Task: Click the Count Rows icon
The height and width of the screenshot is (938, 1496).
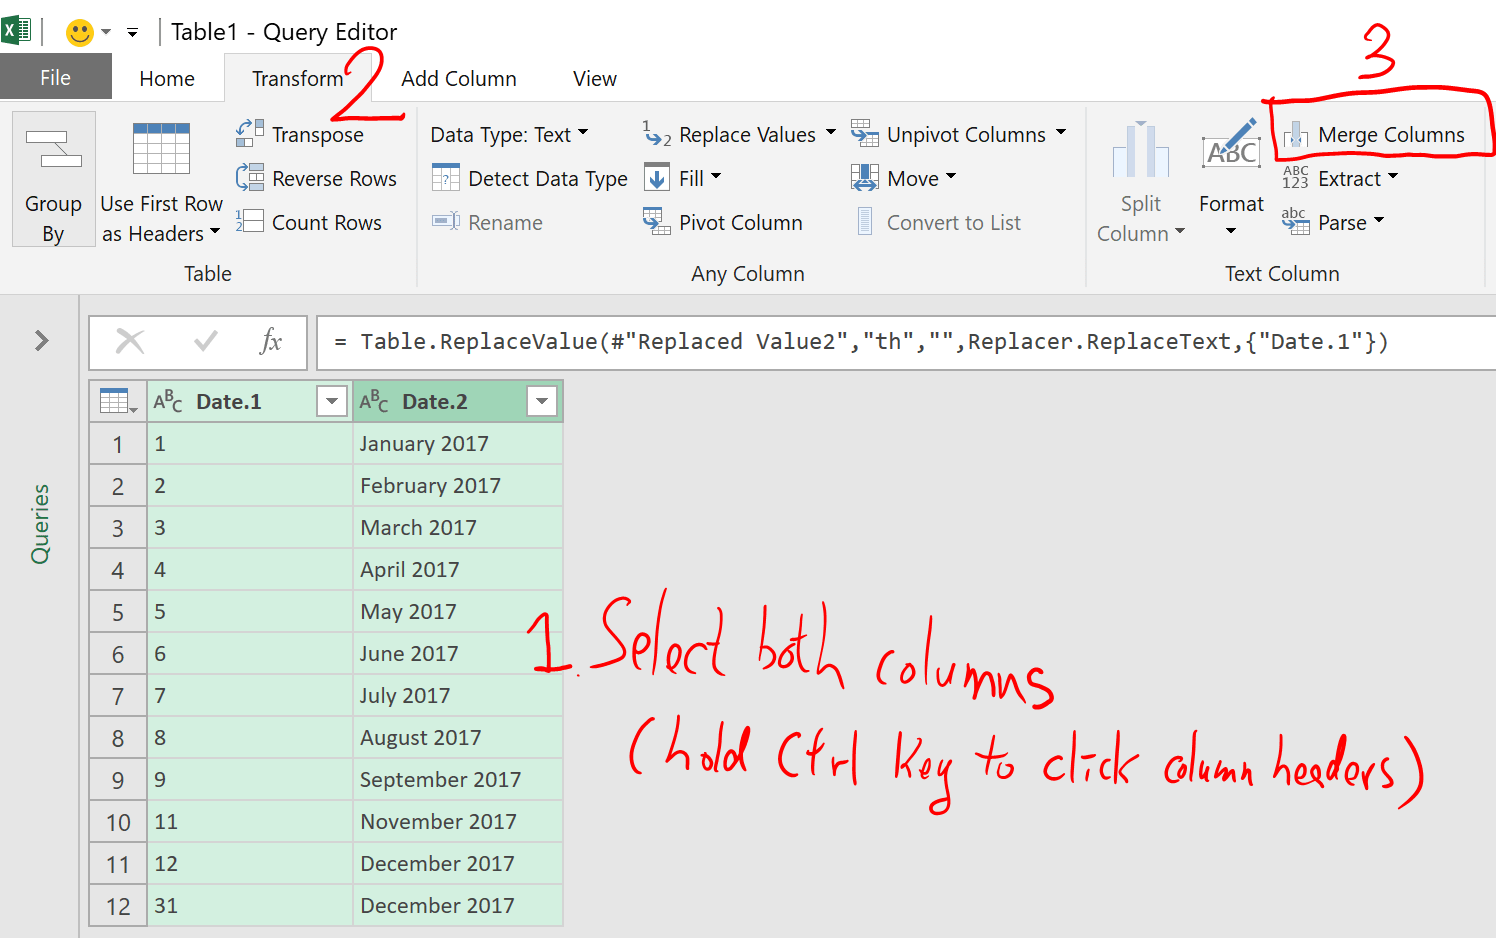Action: [311, 221]
